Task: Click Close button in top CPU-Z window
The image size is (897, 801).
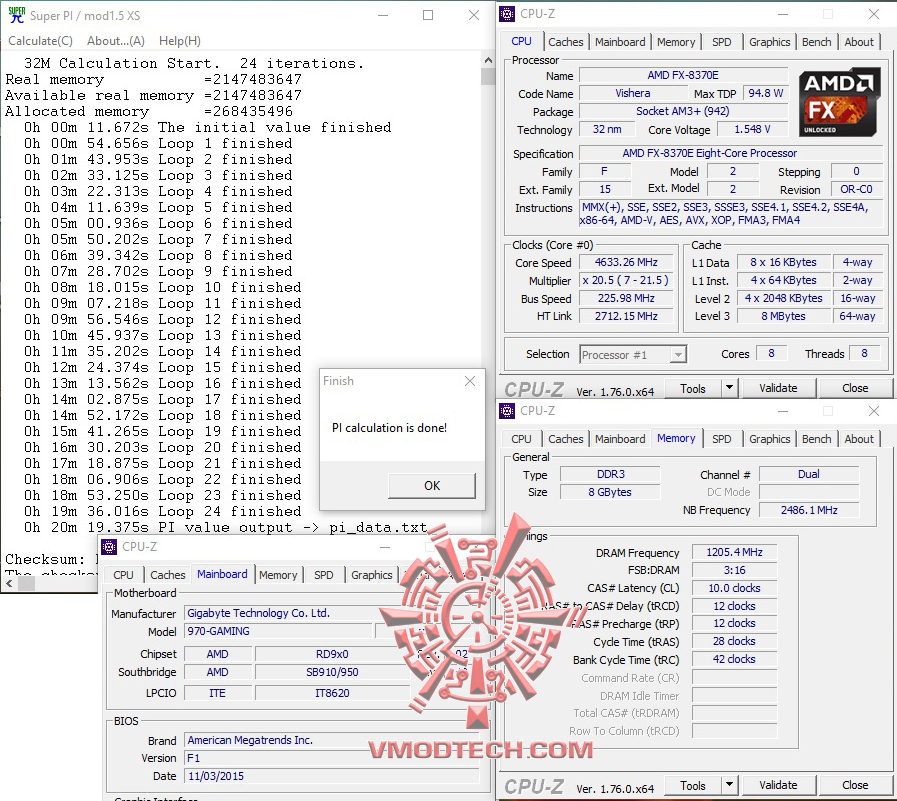Action: point(855,388)
